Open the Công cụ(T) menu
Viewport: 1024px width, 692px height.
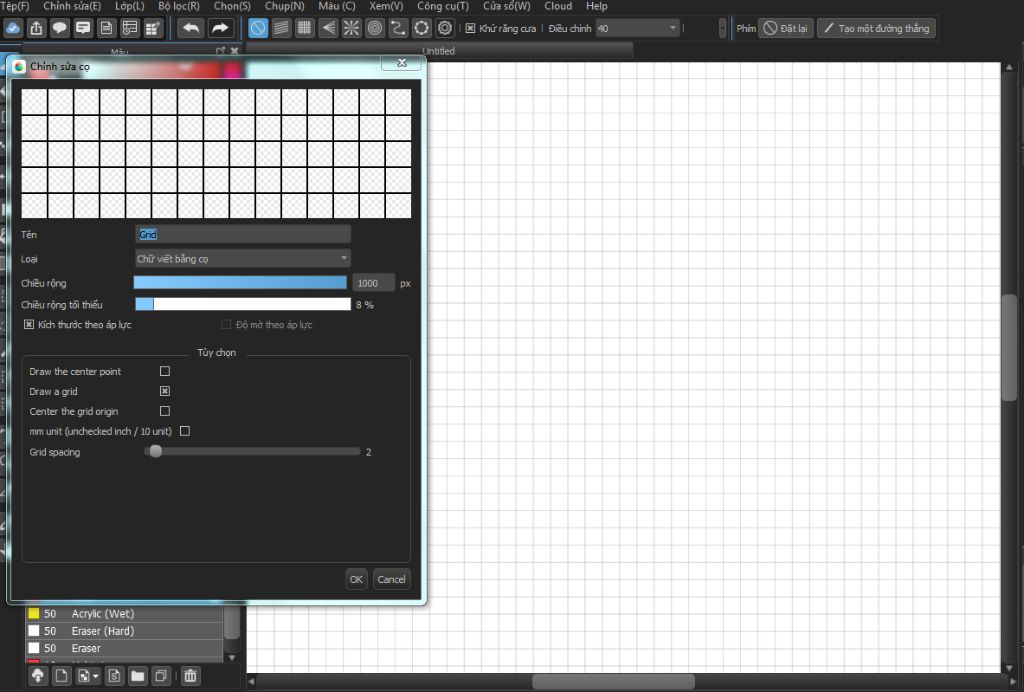(x=443, y=6)
